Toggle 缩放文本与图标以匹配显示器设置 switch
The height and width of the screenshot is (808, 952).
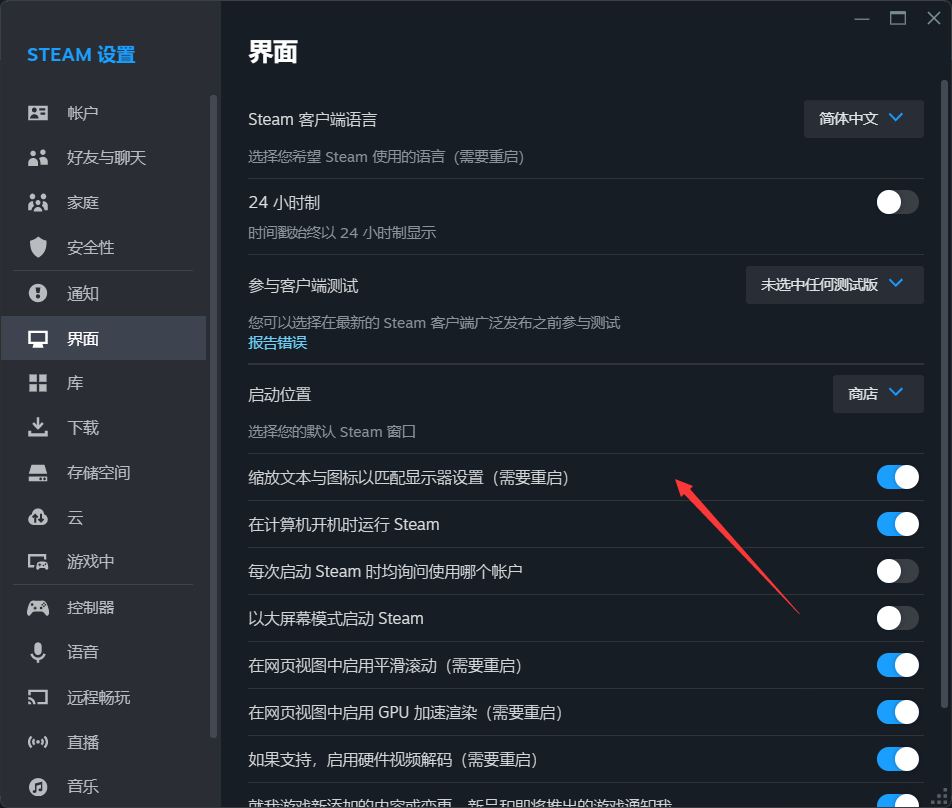897,477
